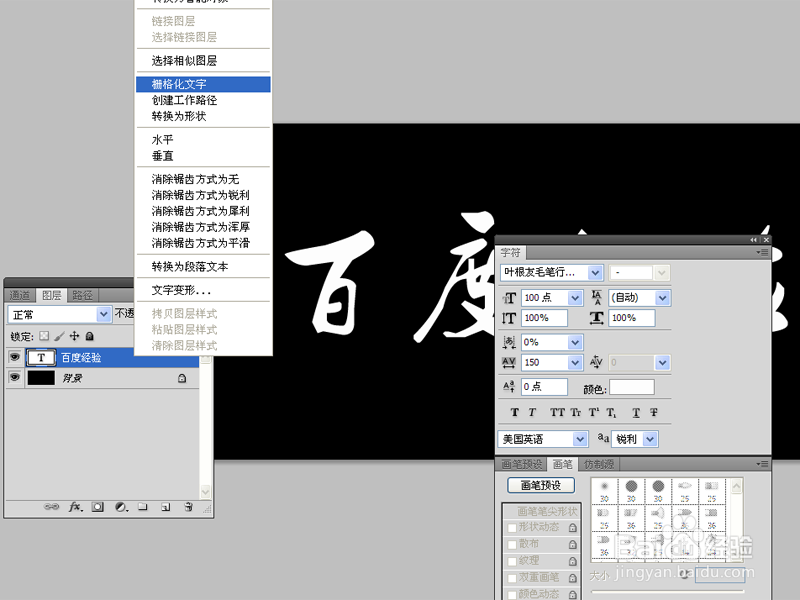Viewport: 800px width, 600px height.
Task: Switch to the 画笔预设 tab
Action: 521,464
